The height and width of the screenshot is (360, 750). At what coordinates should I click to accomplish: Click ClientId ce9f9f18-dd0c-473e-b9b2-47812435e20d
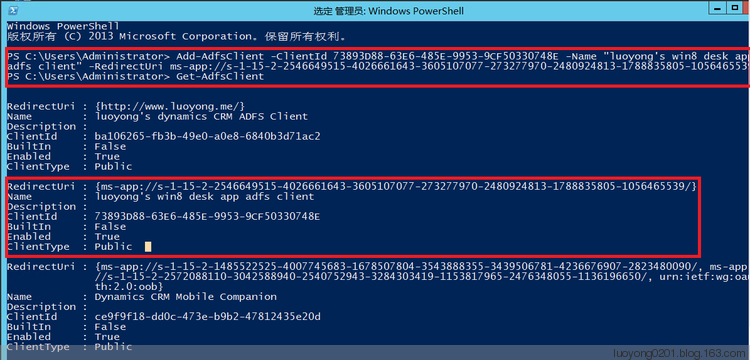(207, 317)
